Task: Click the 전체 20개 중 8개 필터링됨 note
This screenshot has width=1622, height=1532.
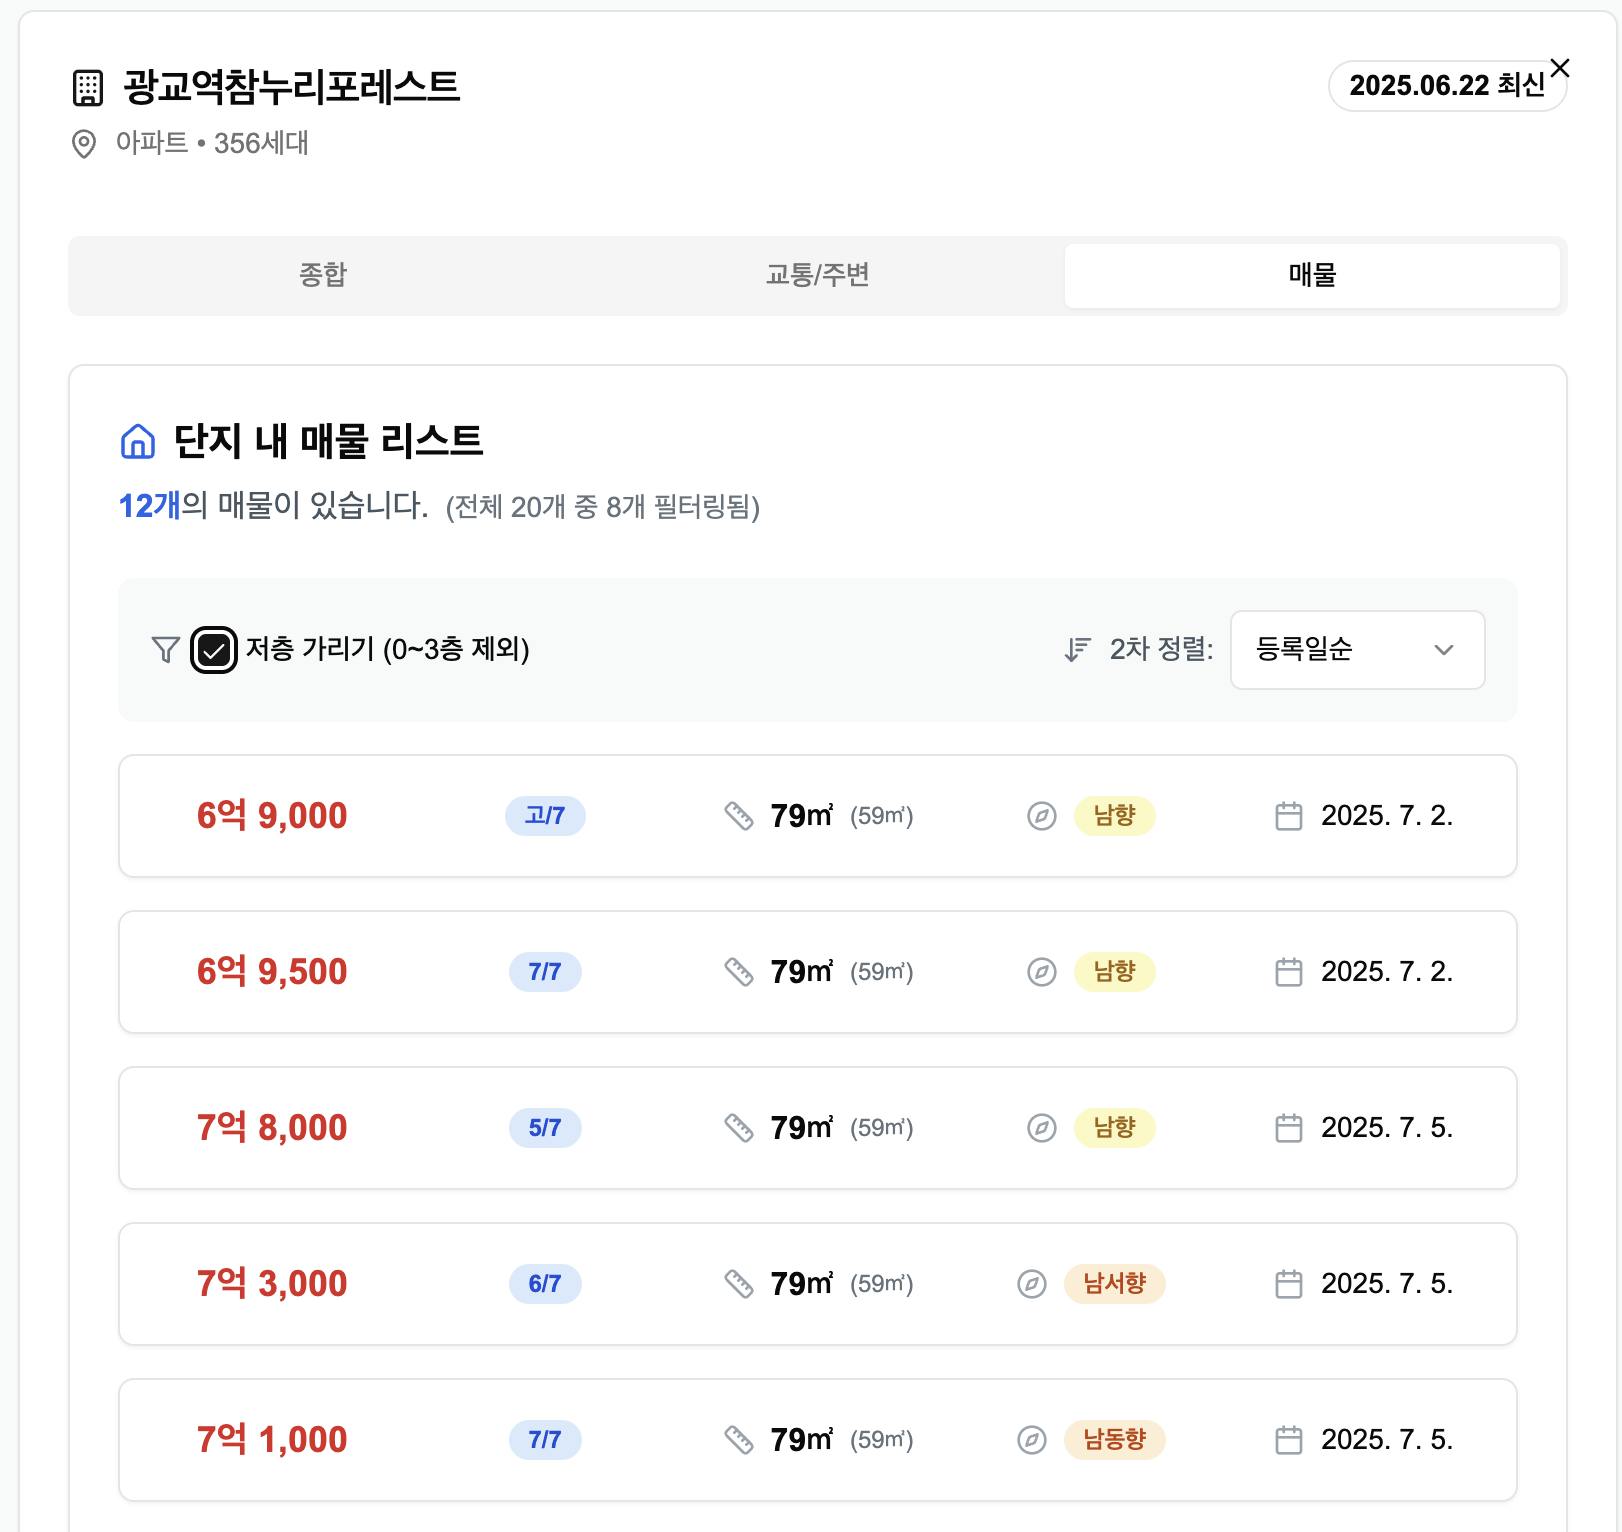Action: click(x=603, y=508)
